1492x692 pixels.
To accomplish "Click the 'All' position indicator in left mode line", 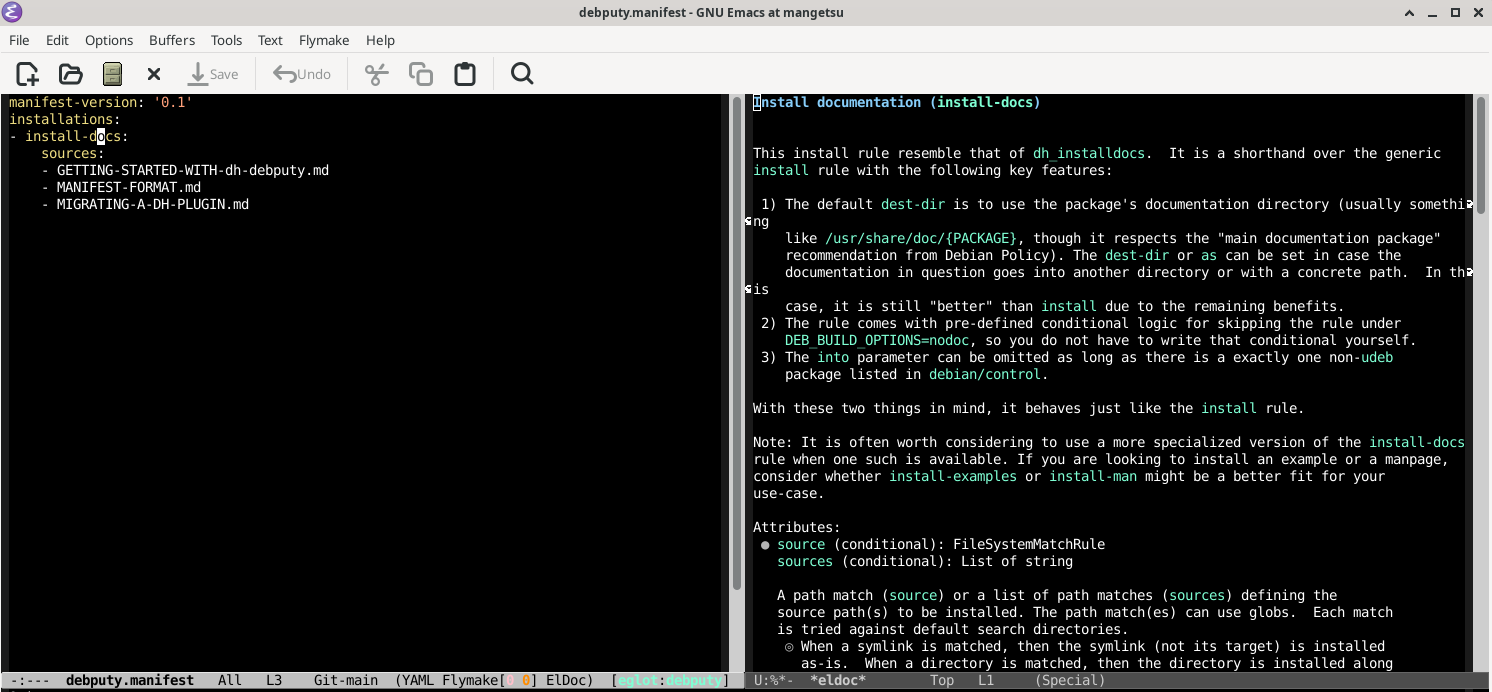I will click(x=230, y=680).
